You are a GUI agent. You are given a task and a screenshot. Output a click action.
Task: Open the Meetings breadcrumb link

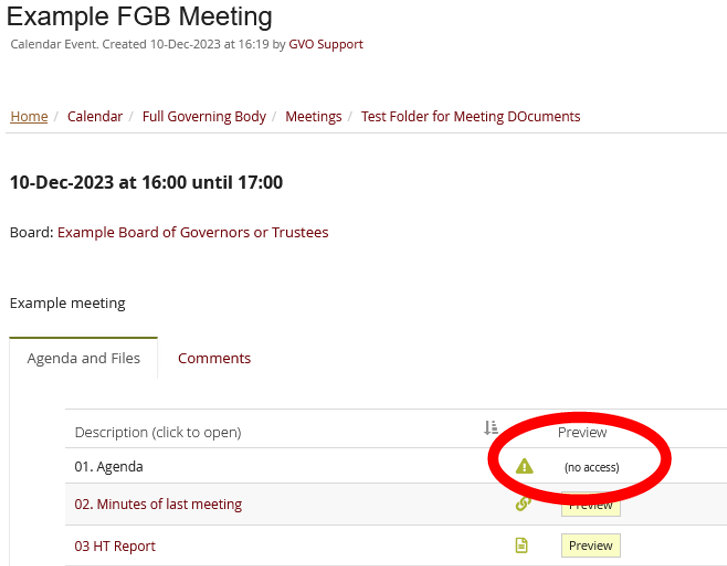313,116
